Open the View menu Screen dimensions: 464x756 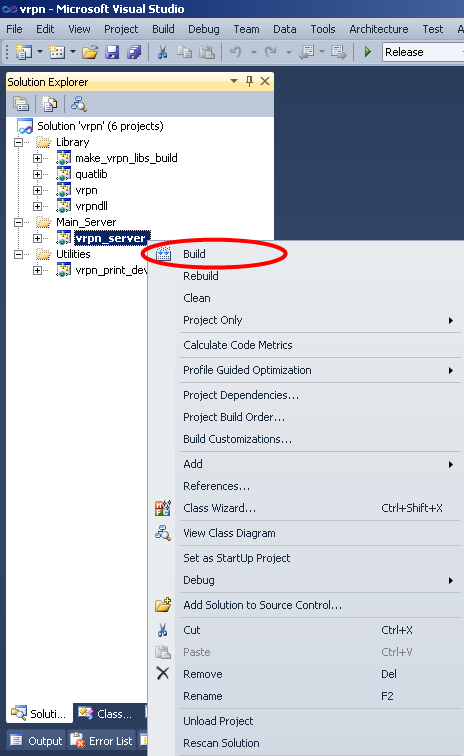(79, 29)
